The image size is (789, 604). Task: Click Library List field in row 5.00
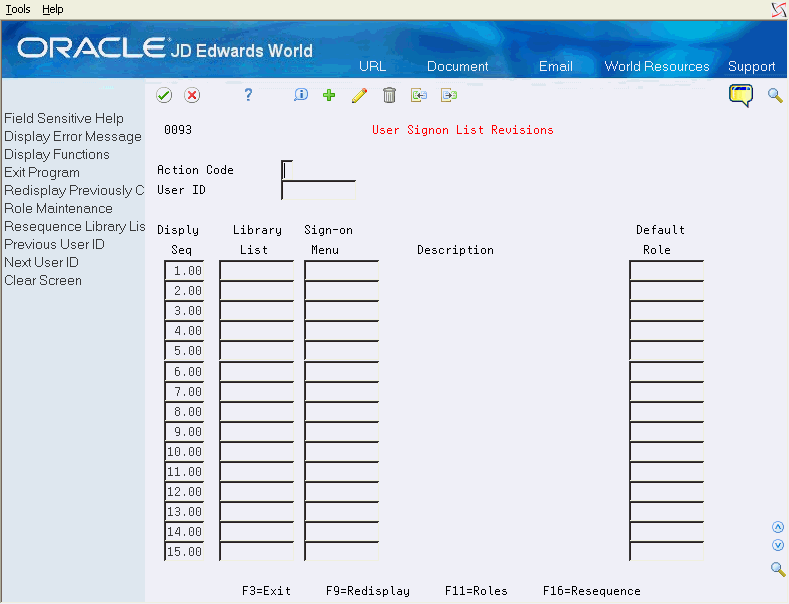coord(257,351)
